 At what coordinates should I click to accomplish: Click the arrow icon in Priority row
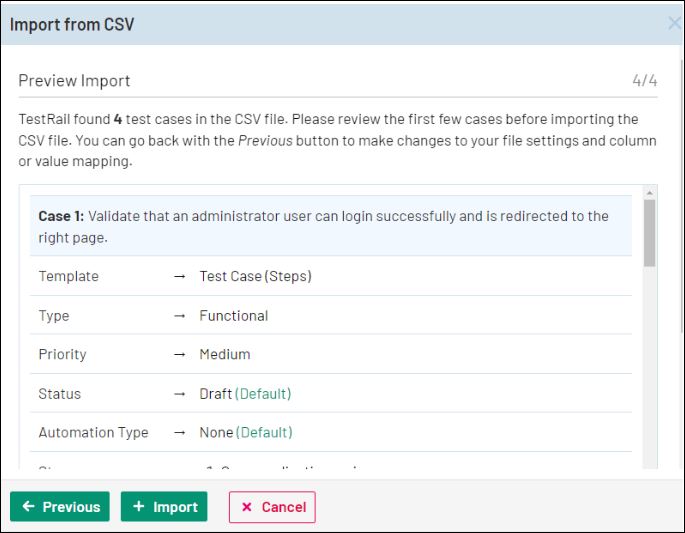pyautogui.click(x=180, y=355)
